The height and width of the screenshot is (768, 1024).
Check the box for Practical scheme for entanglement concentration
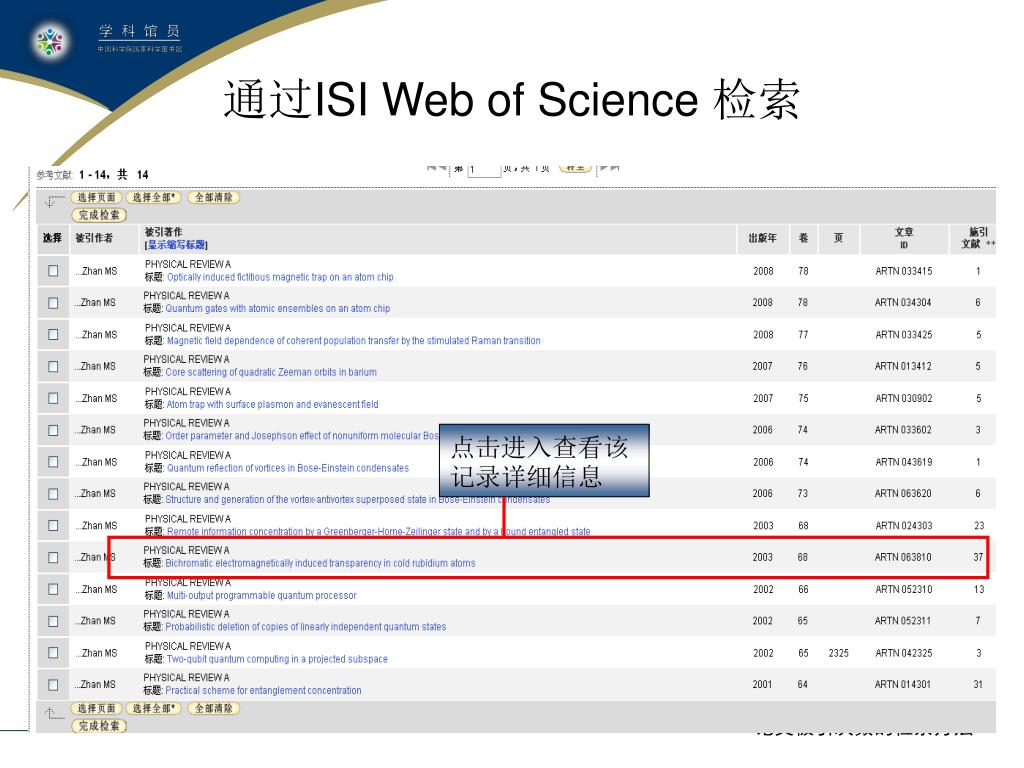tap(54, 685)
